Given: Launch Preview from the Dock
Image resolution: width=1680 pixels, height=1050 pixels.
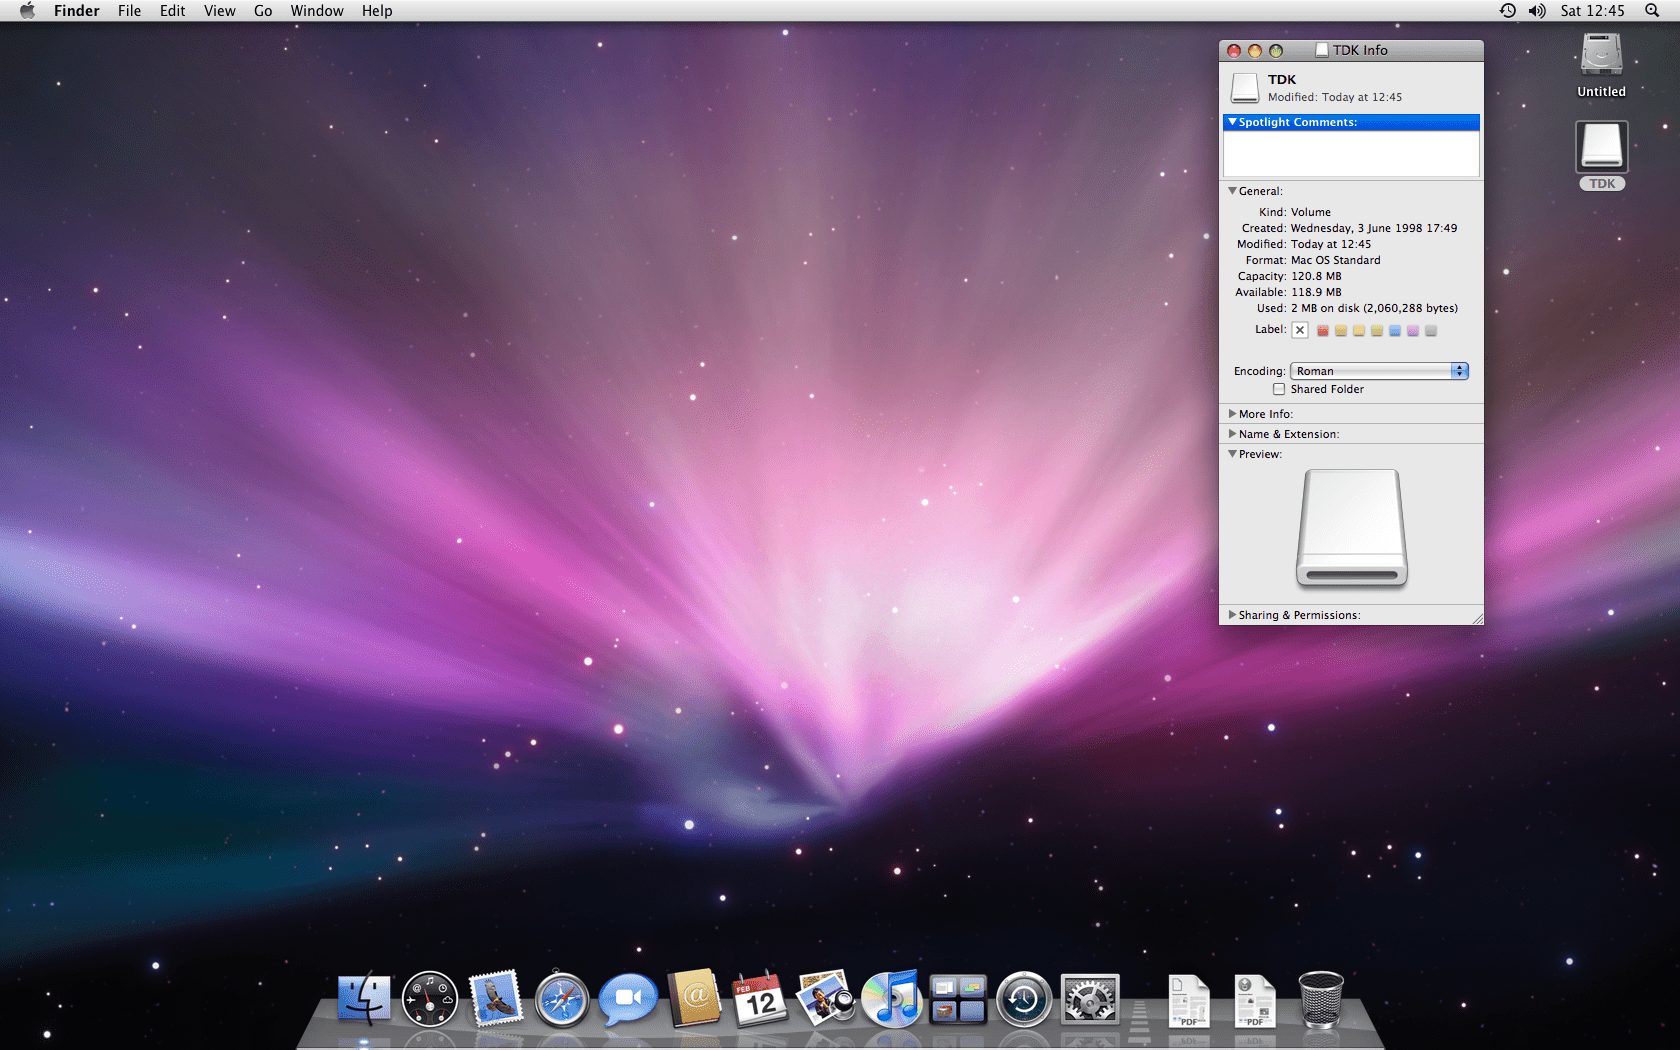Looking at the screenshot, I should click(x=826, y=998).
